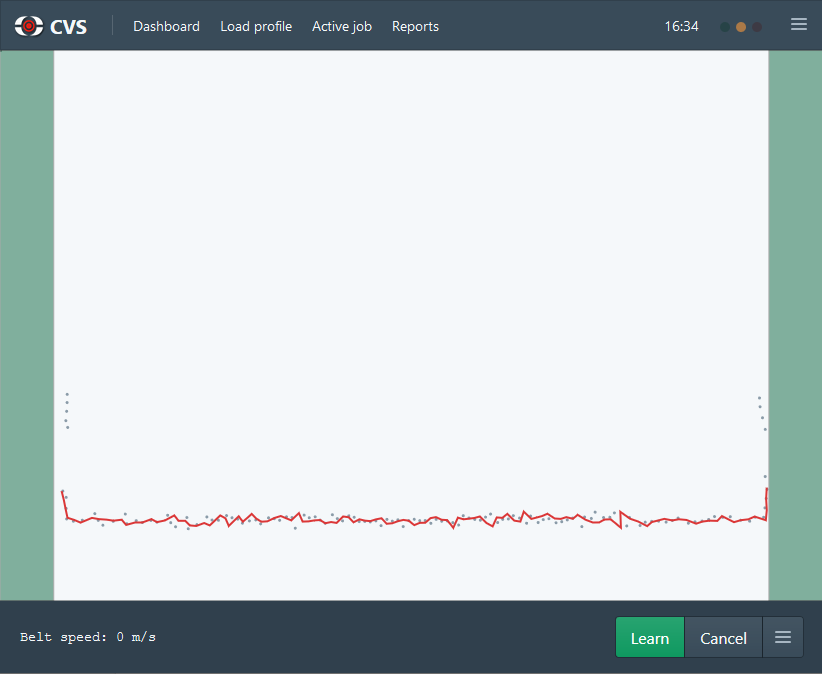
Task: Click the orange status indicator dot
Action: pos(741,27)
